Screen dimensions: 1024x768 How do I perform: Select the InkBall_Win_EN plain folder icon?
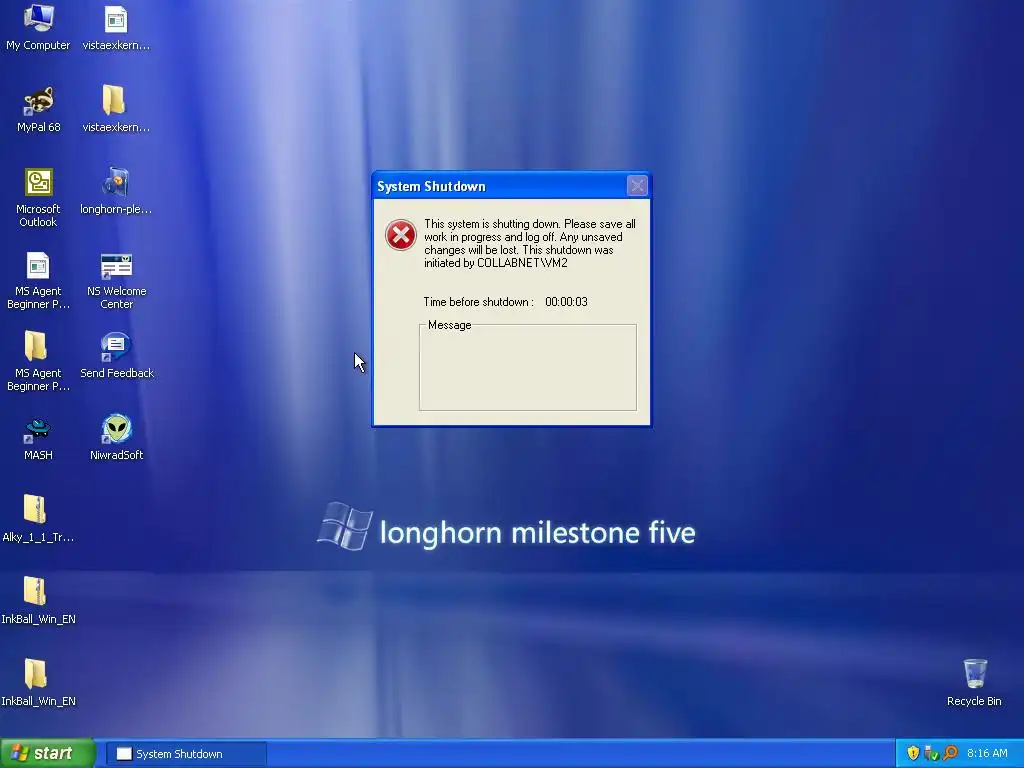tap(37, 682)
